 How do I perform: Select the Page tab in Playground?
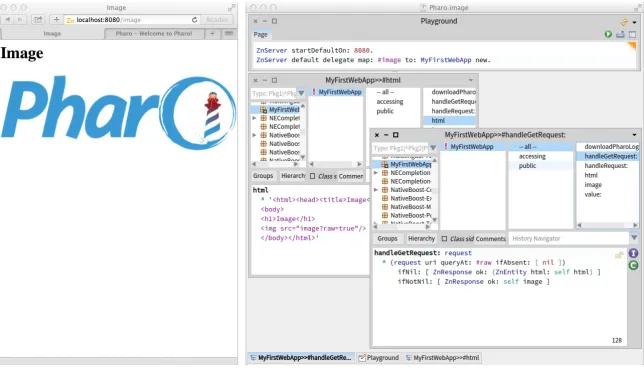(260, 34)
